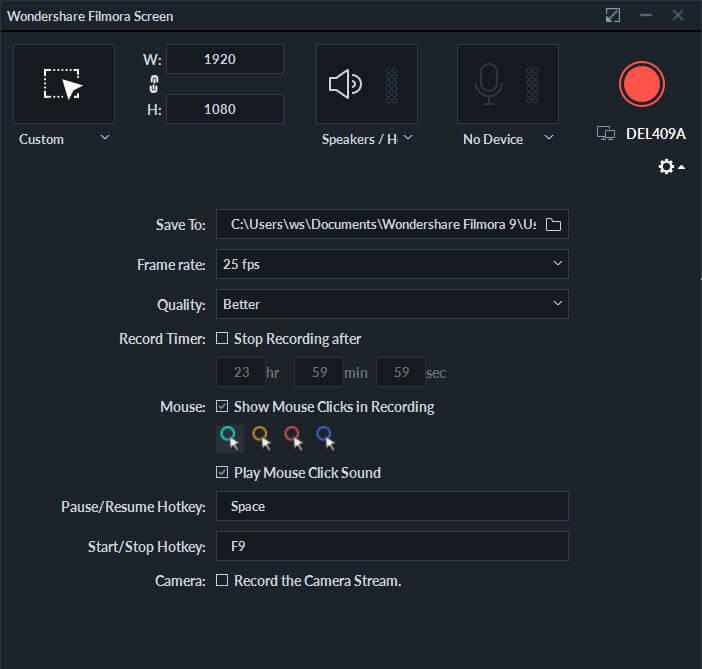
Task: Click the Save To path field
Action: (x=392, y=224)
